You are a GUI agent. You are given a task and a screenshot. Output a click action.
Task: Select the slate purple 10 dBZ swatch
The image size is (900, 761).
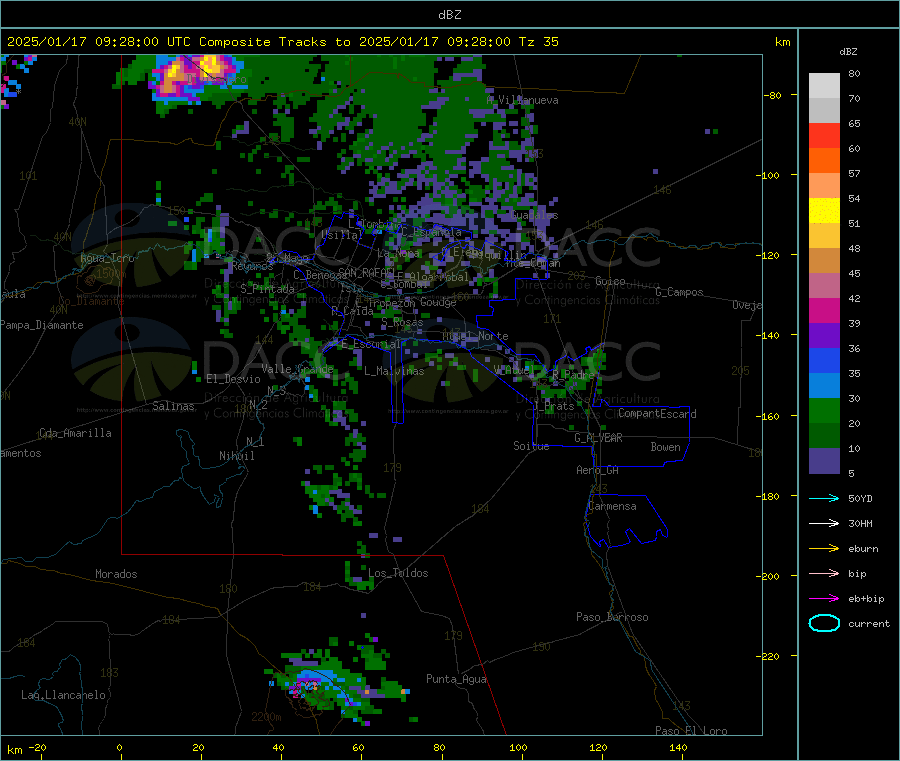[x=824, y=460]
